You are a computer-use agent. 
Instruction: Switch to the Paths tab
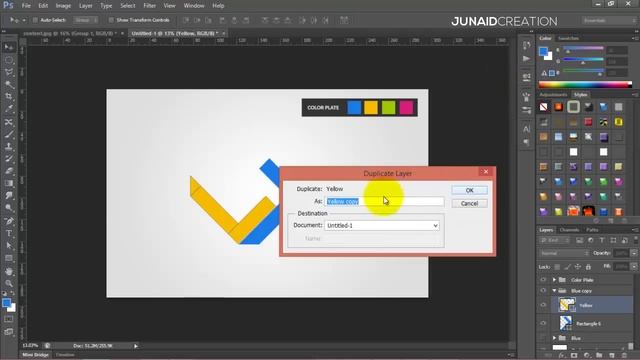(x=592, y=230)
